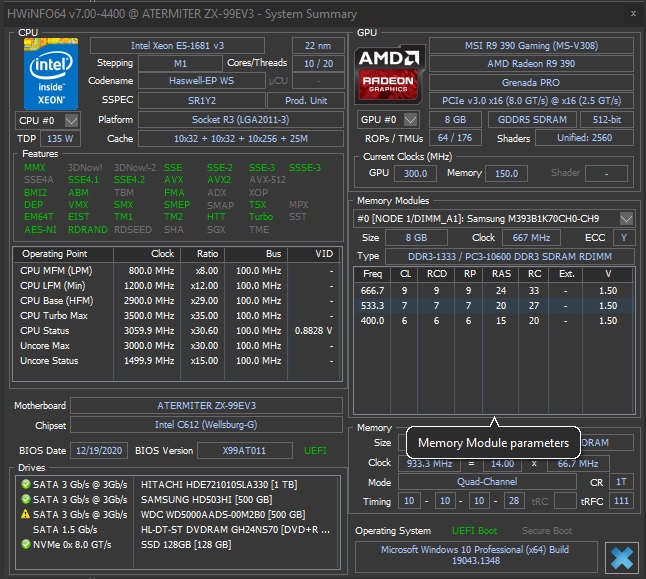Click the 135 W TDP field

tap(60, 138)
